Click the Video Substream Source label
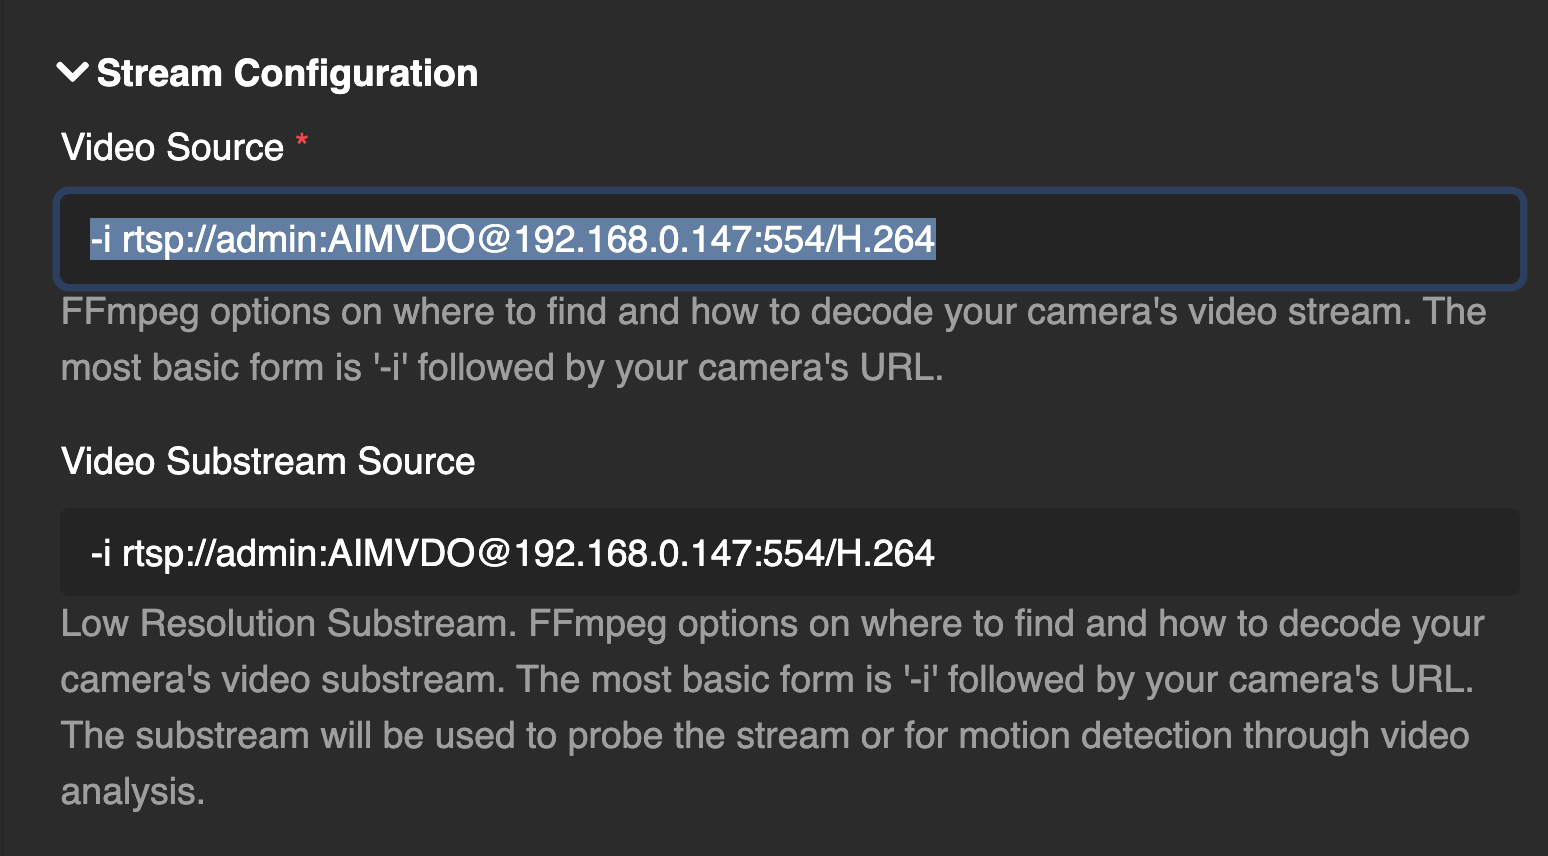The height and width of the screenshot is (856, 1548). tap(267, 461)
